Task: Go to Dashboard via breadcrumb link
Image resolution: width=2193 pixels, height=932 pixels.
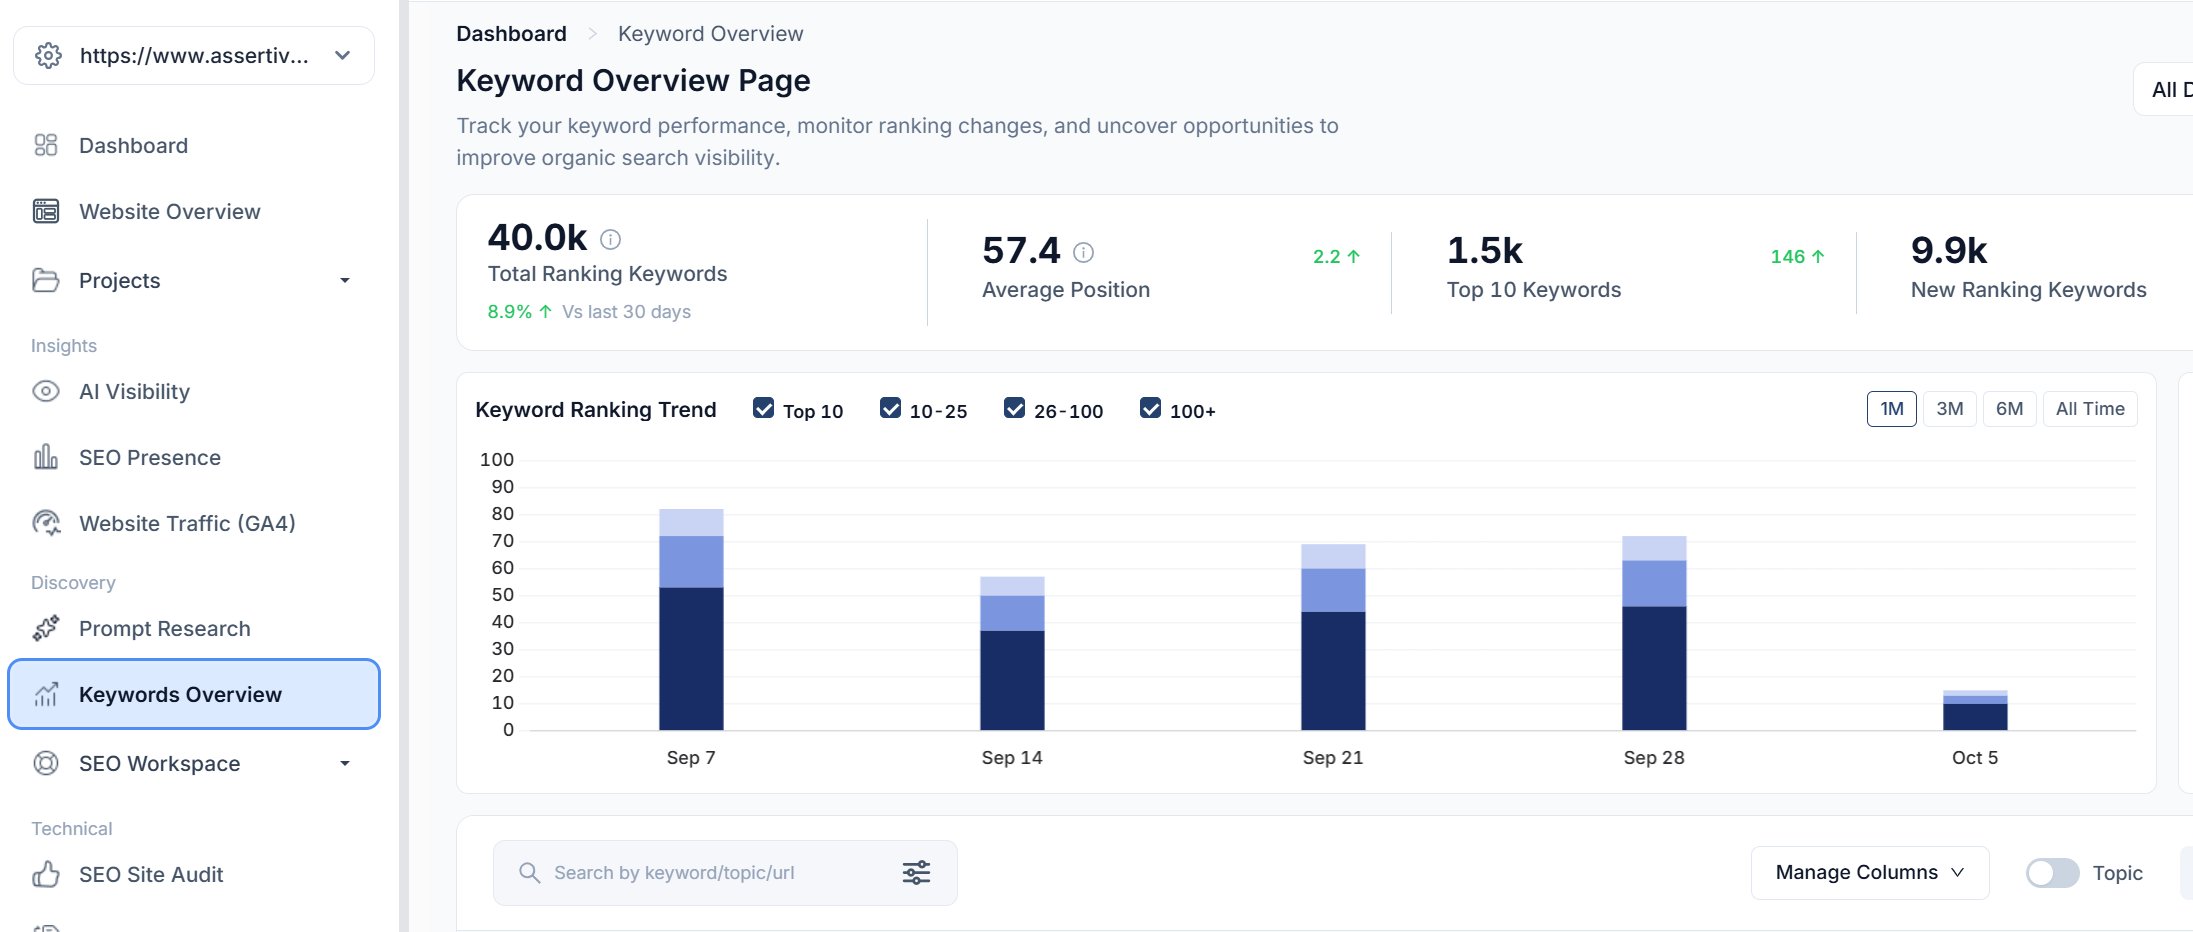Action: point(511,34)
